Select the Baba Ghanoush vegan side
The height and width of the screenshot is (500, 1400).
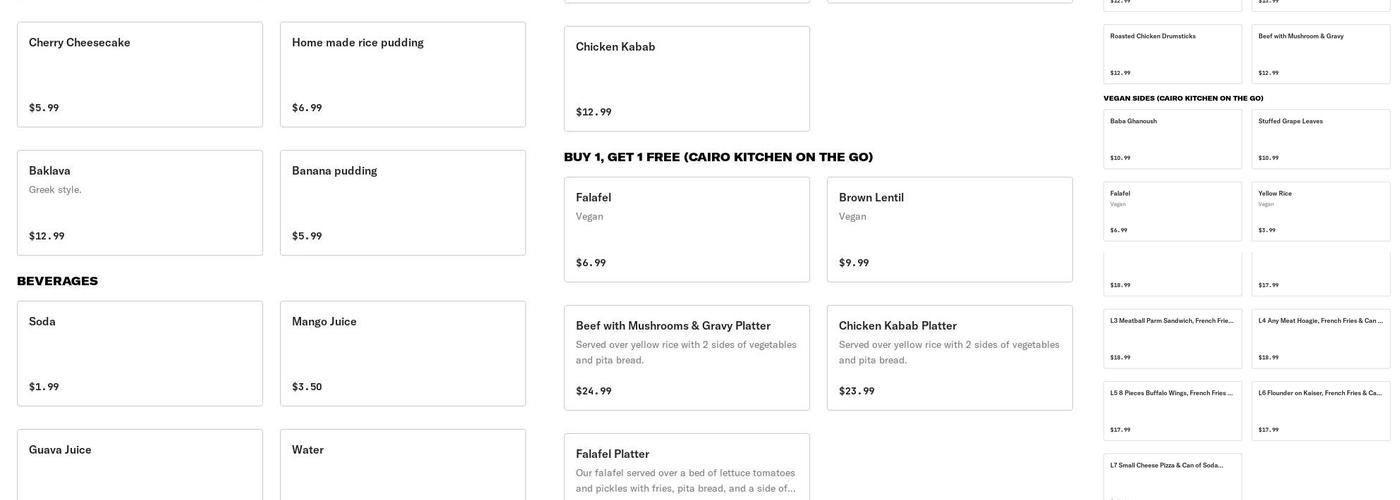pos(1173,139)
